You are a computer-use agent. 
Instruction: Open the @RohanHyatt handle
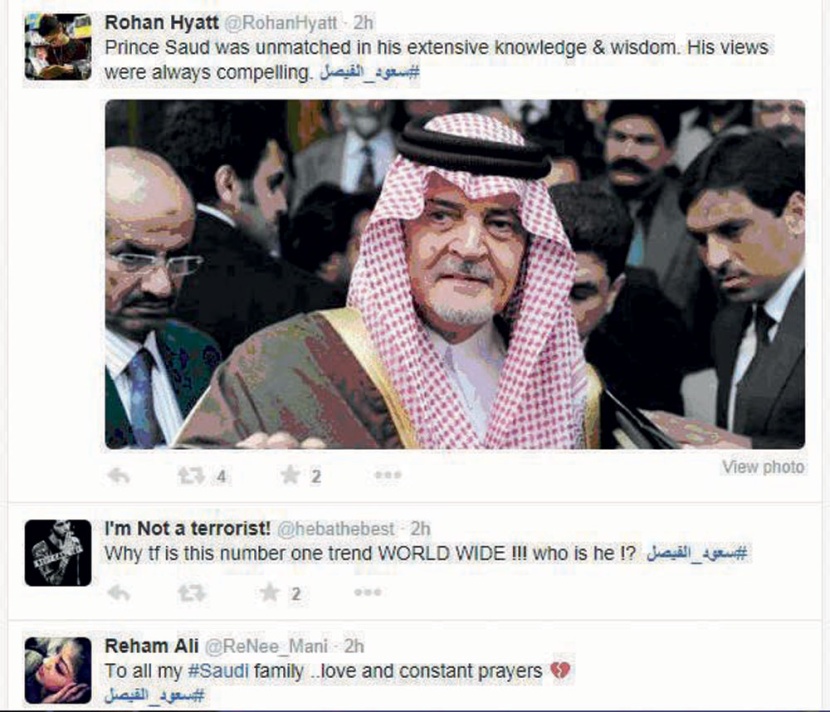(x=281, y=23)
